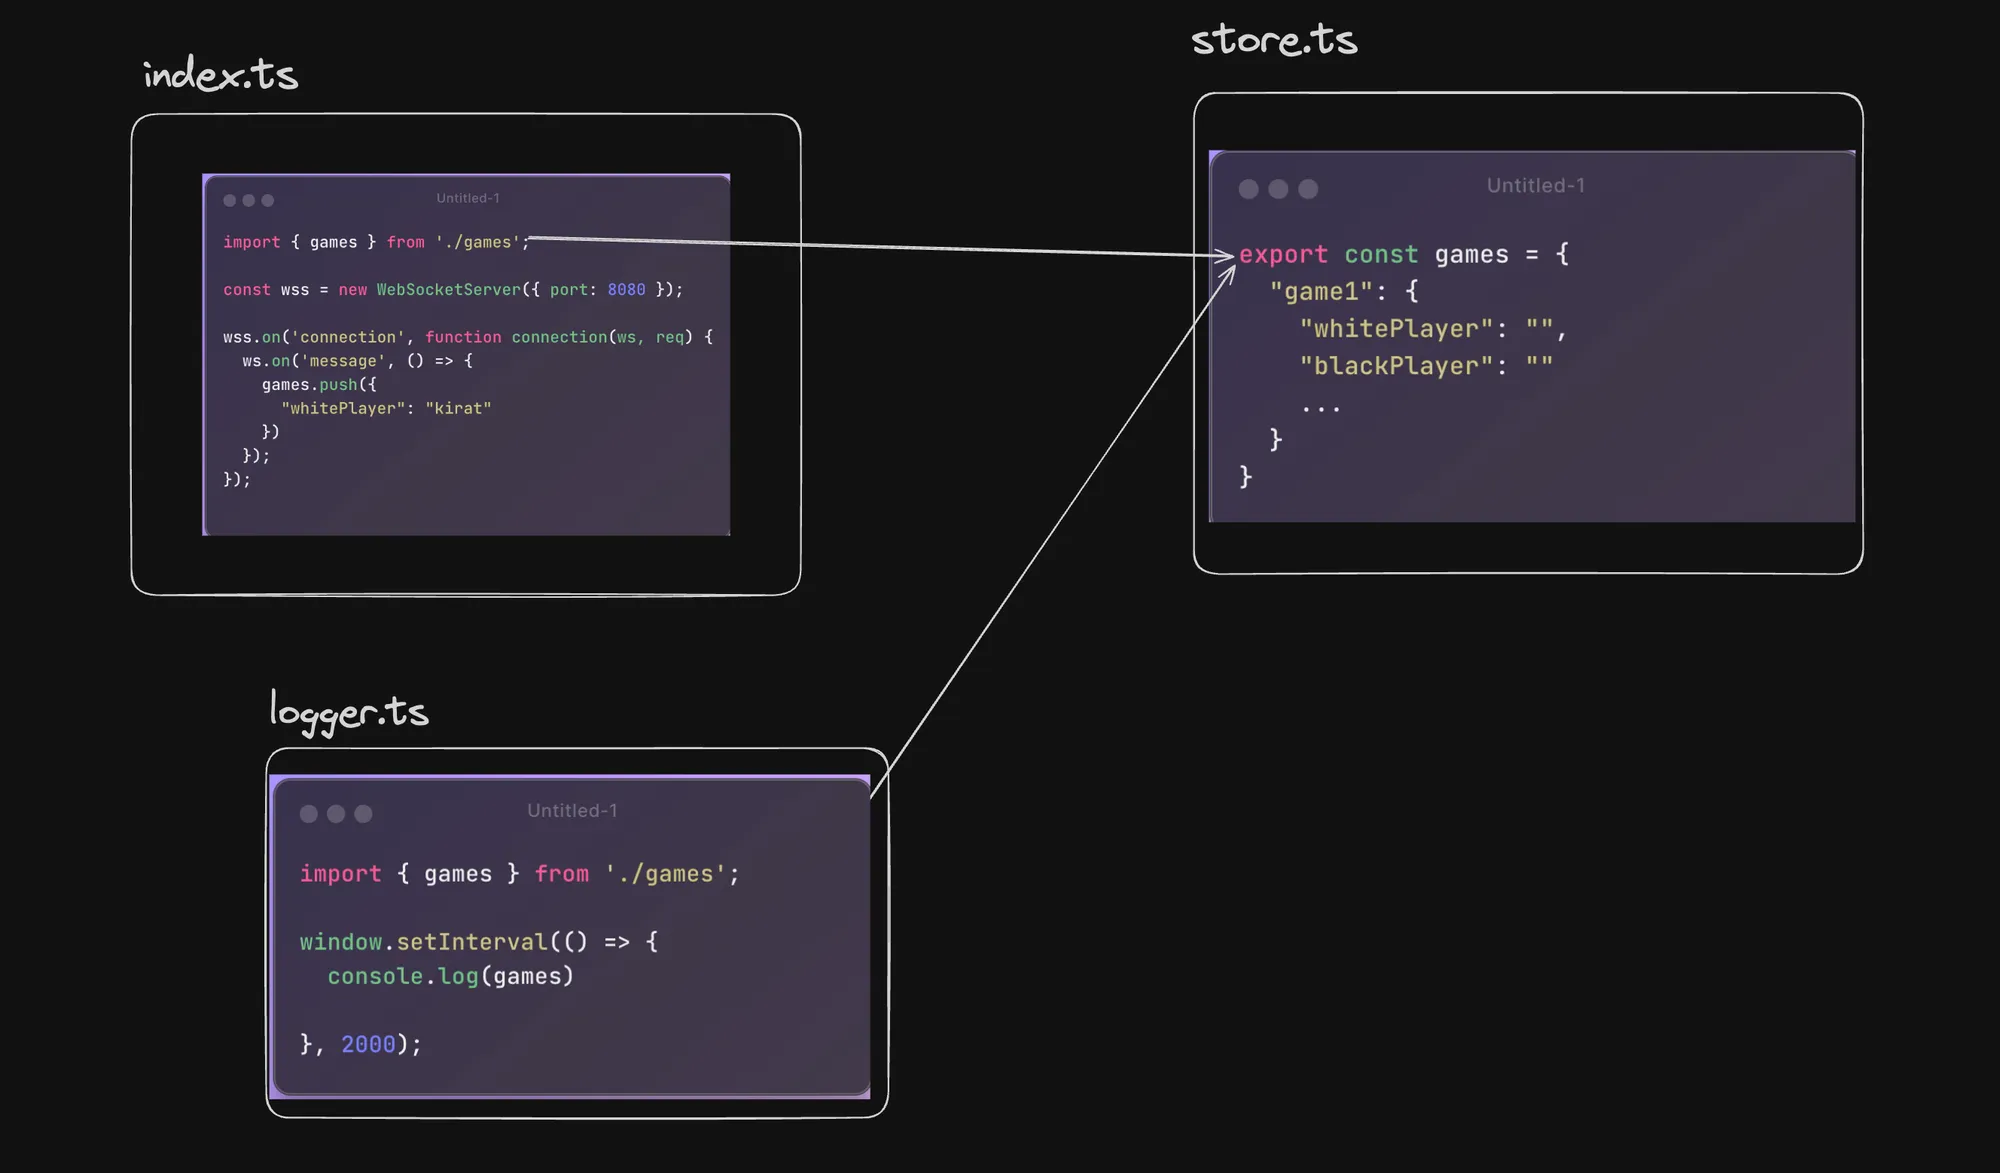Select the Untitled-1 title in the logger.ts snippet
Screen dimensions: 2000x1173
click(x=572, y=811)
